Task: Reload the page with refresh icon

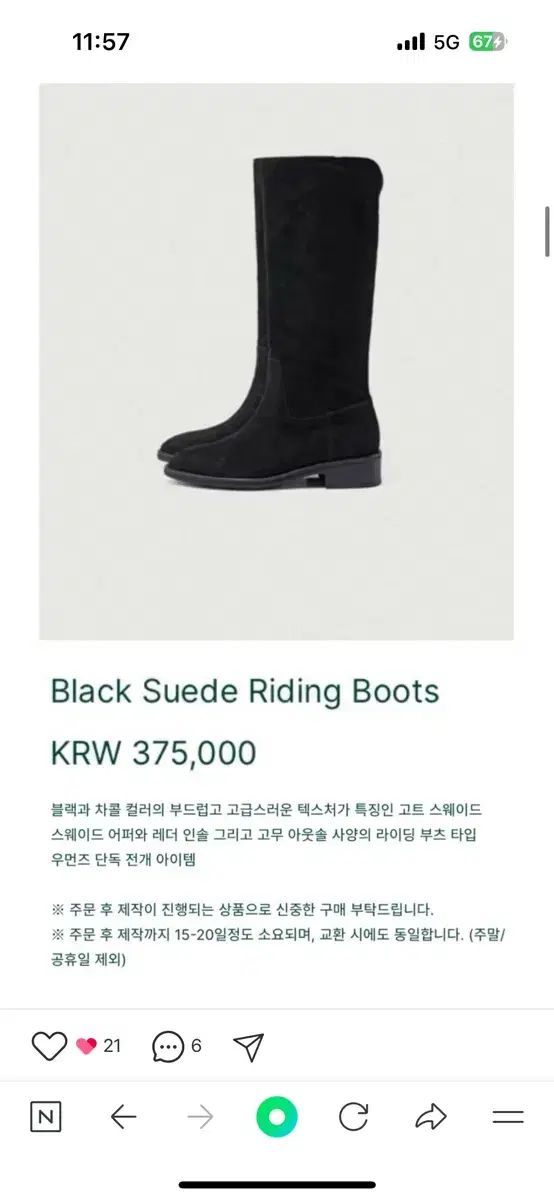Action: click(x=354, y=1117)
